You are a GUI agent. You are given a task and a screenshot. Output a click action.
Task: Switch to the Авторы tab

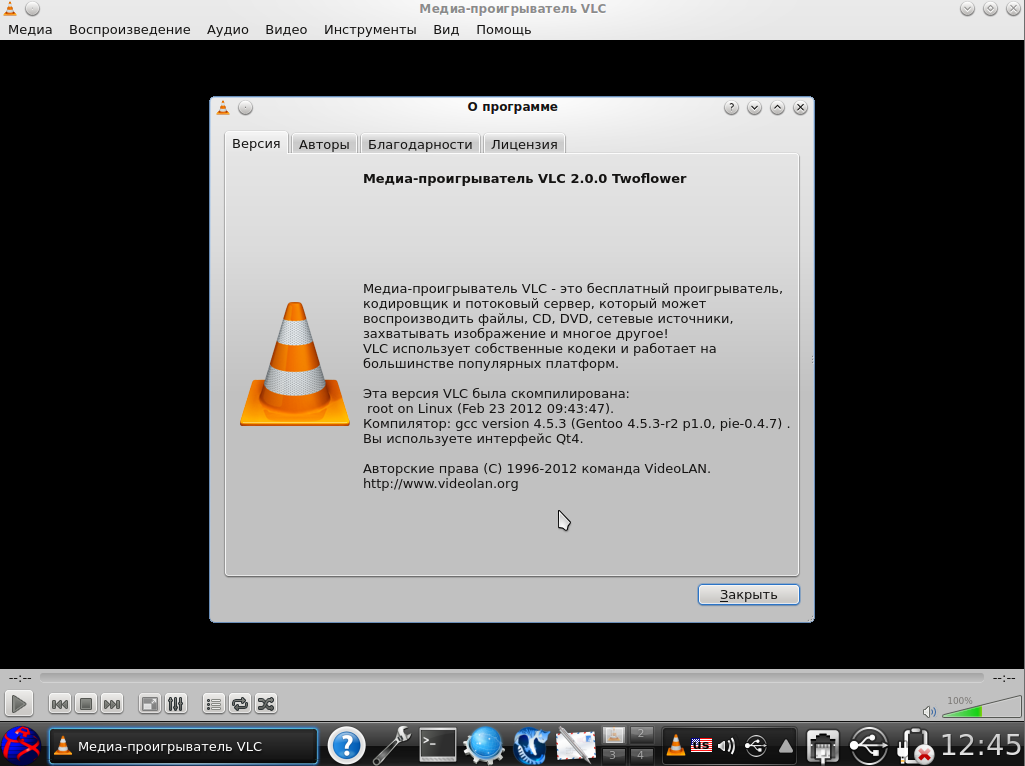coord(324,144)
